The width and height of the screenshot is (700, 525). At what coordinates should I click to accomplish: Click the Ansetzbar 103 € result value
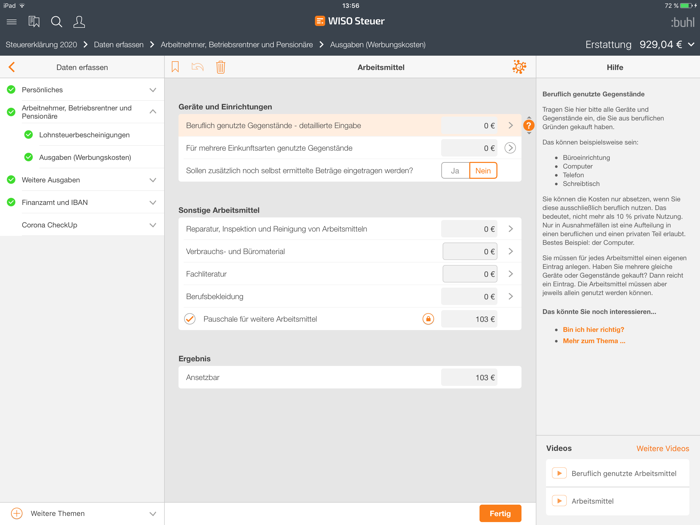pos(469,377)
